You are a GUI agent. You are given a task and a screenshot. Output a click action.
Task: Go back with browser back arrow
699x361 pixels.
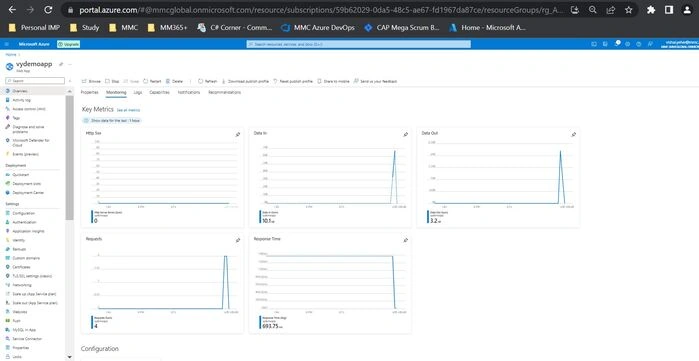point(12,10)
